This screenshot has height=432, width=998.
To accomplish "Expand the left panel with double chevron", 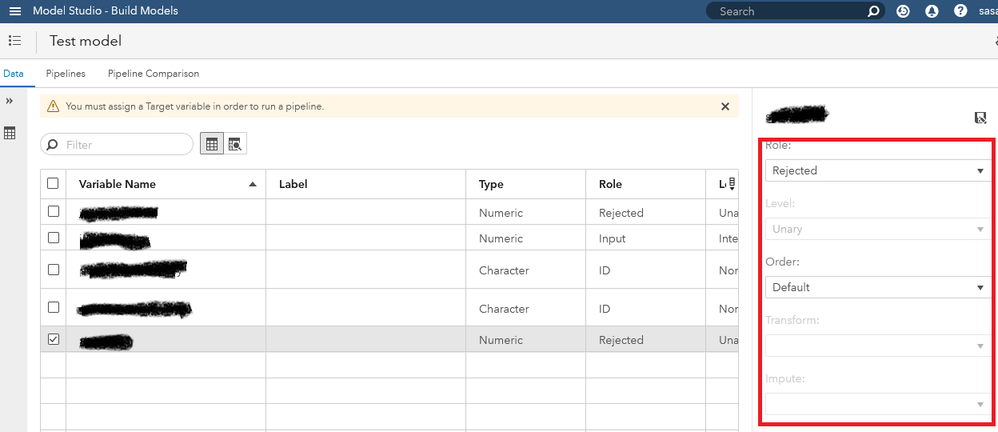I will click(10, 102).
